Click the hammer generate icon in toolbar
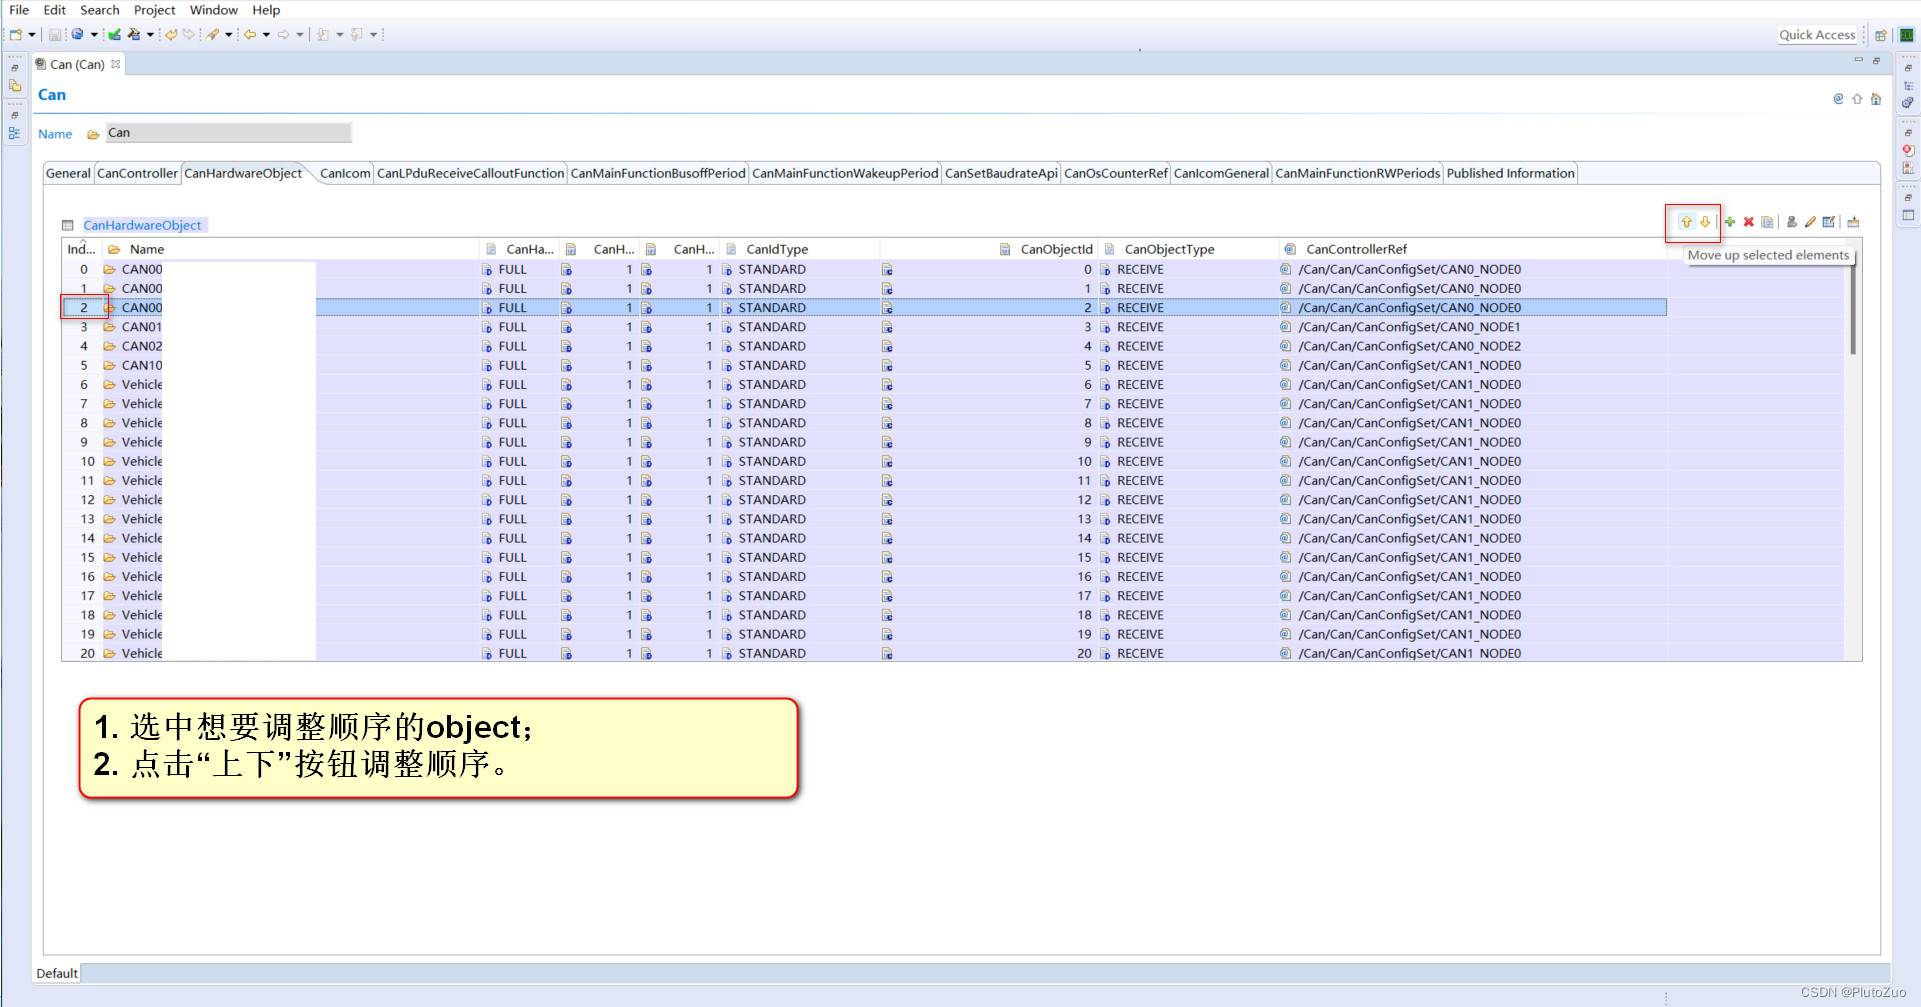Viewport: 1921px width, 1007px height. point(134,34)
